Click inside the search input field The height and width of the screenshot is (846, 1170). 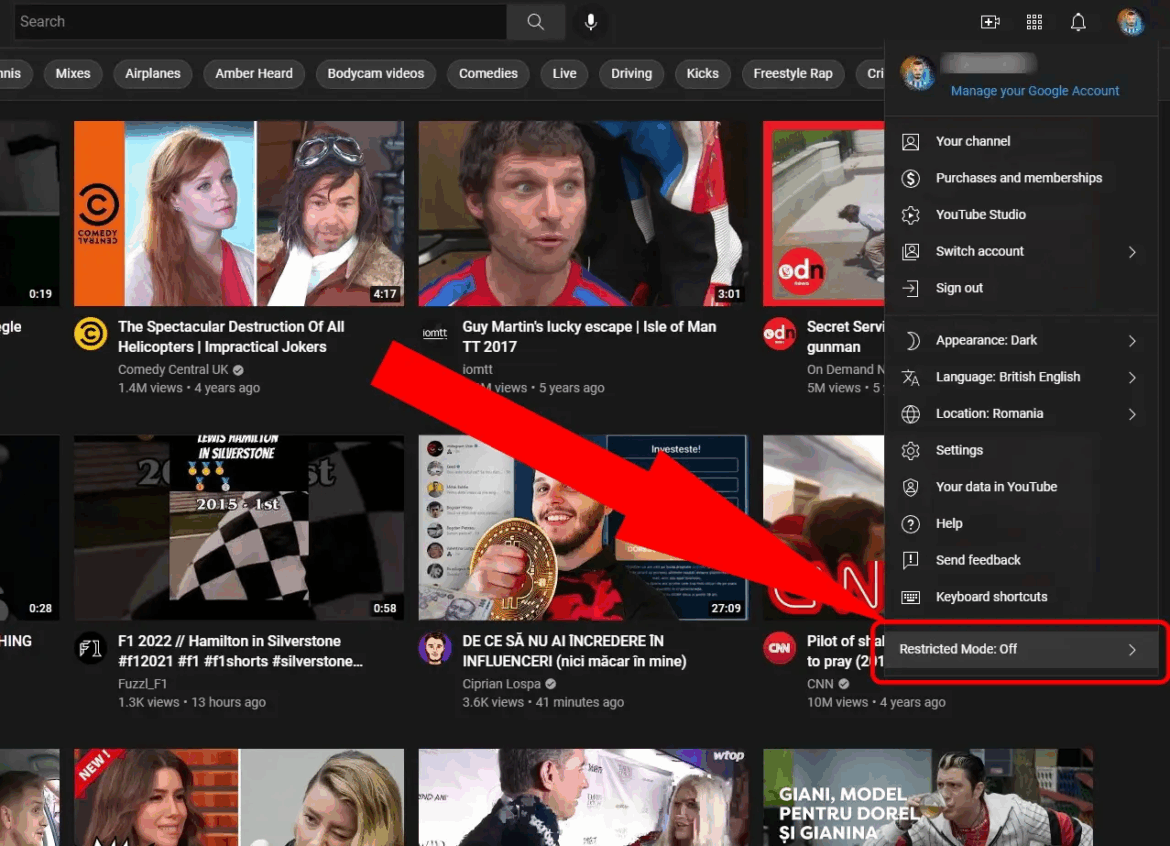260,21
